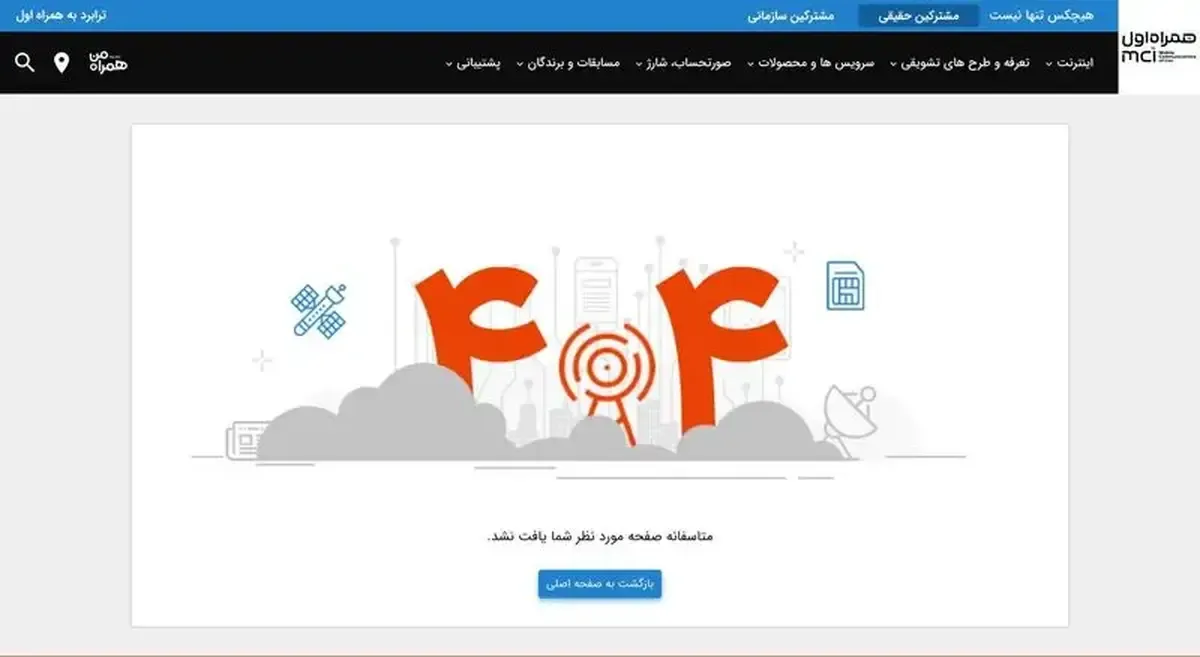This screenshot has width=1200, height=657.
Task: Expand تعرفه و طرح های تشویقی menu
Action: coord(960,63)
